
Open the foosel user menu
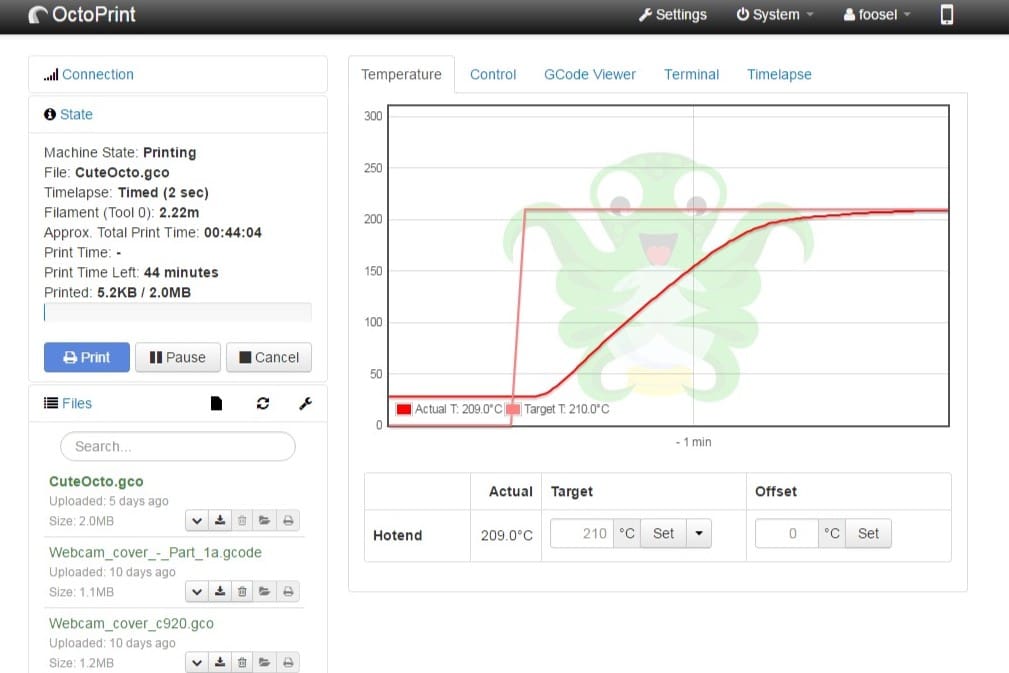[x=876, y=14]
